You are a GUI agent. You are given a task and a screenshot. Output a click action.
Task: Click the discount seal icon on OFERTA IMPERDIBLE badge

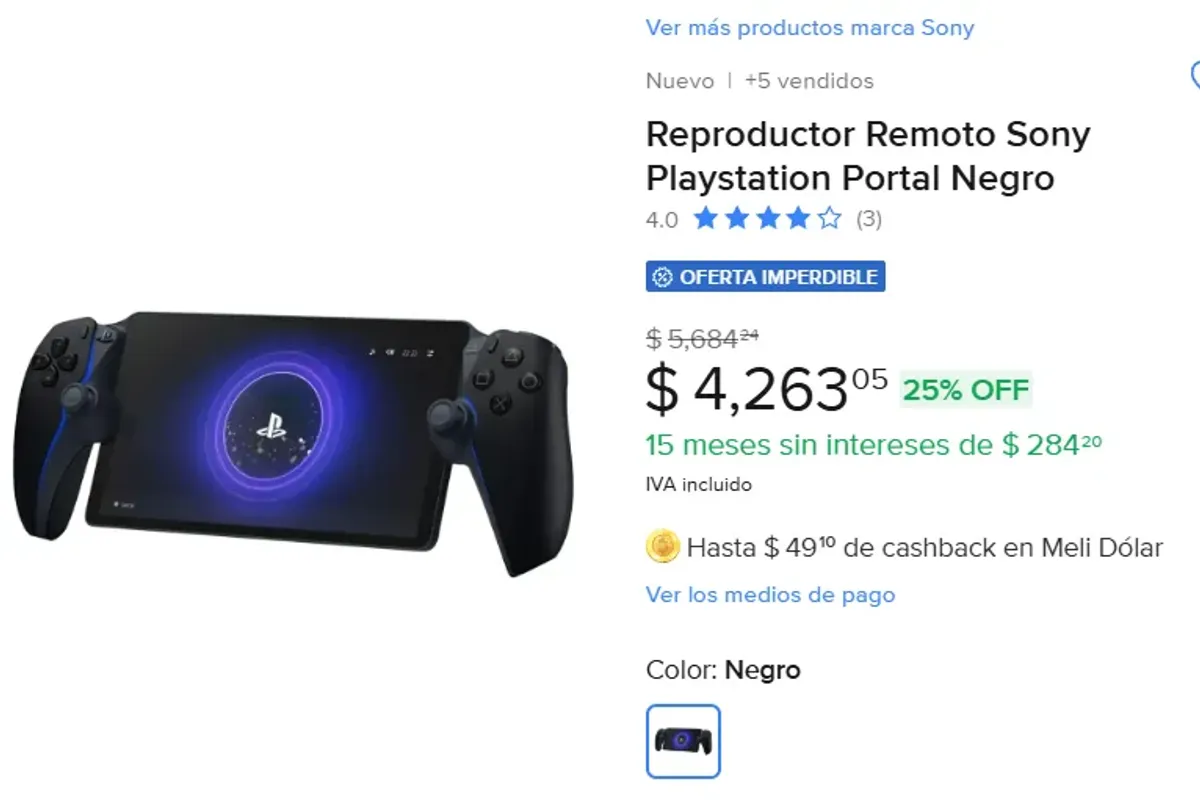click(663, 276)
